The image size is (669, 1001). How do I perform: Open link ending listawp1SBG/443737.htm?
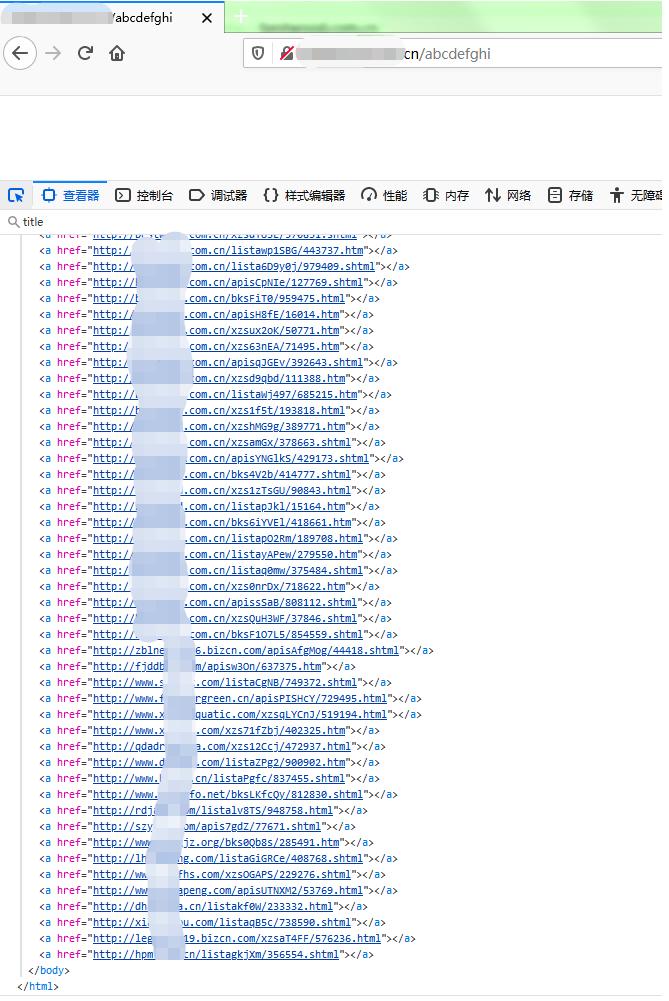point(228,250)
